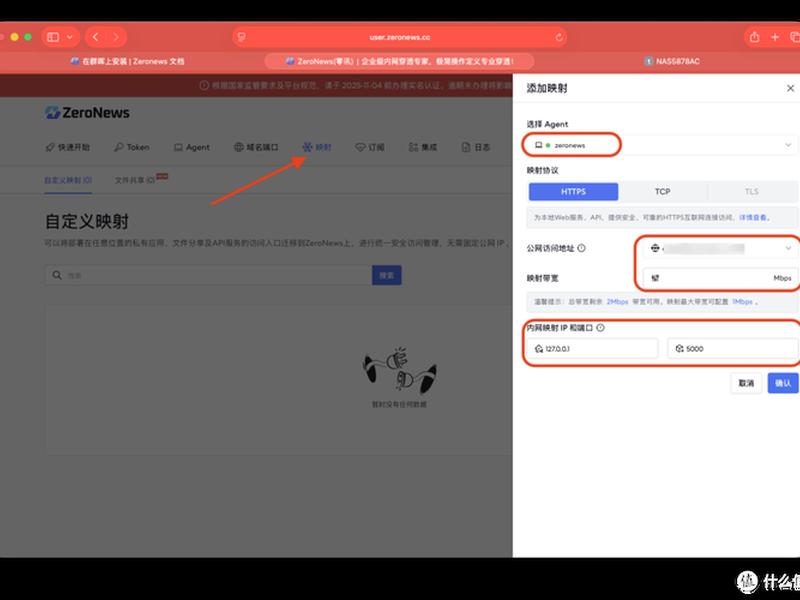Click the privacy shield icon in address bar

tap(242, 37)
